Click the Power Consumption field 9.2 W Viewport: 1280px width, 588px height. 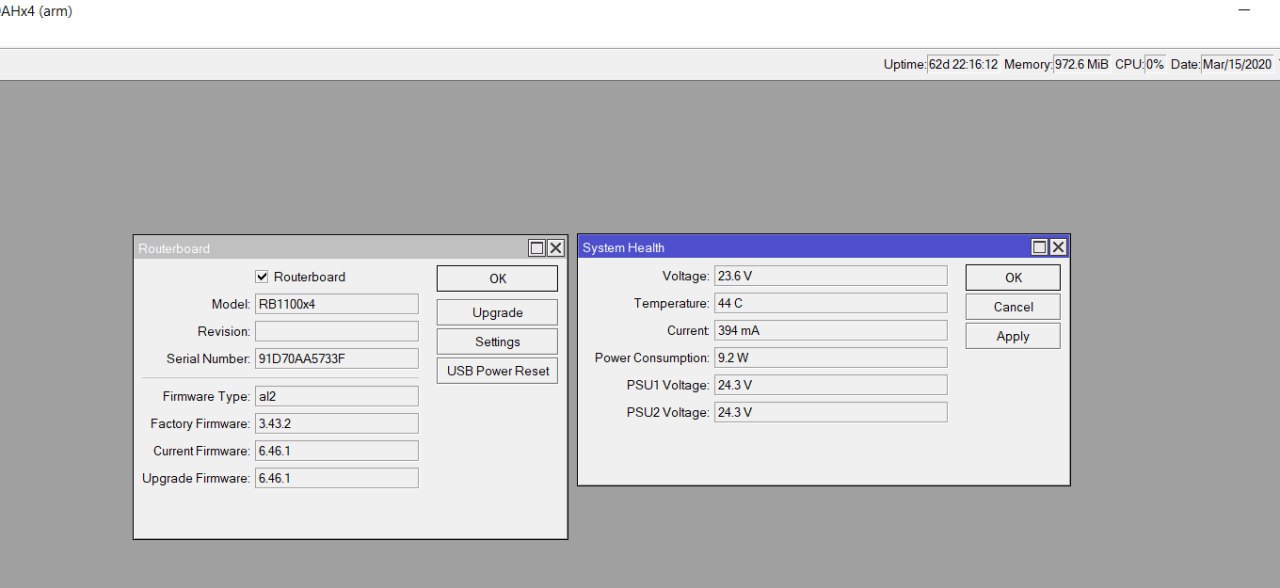831,357
